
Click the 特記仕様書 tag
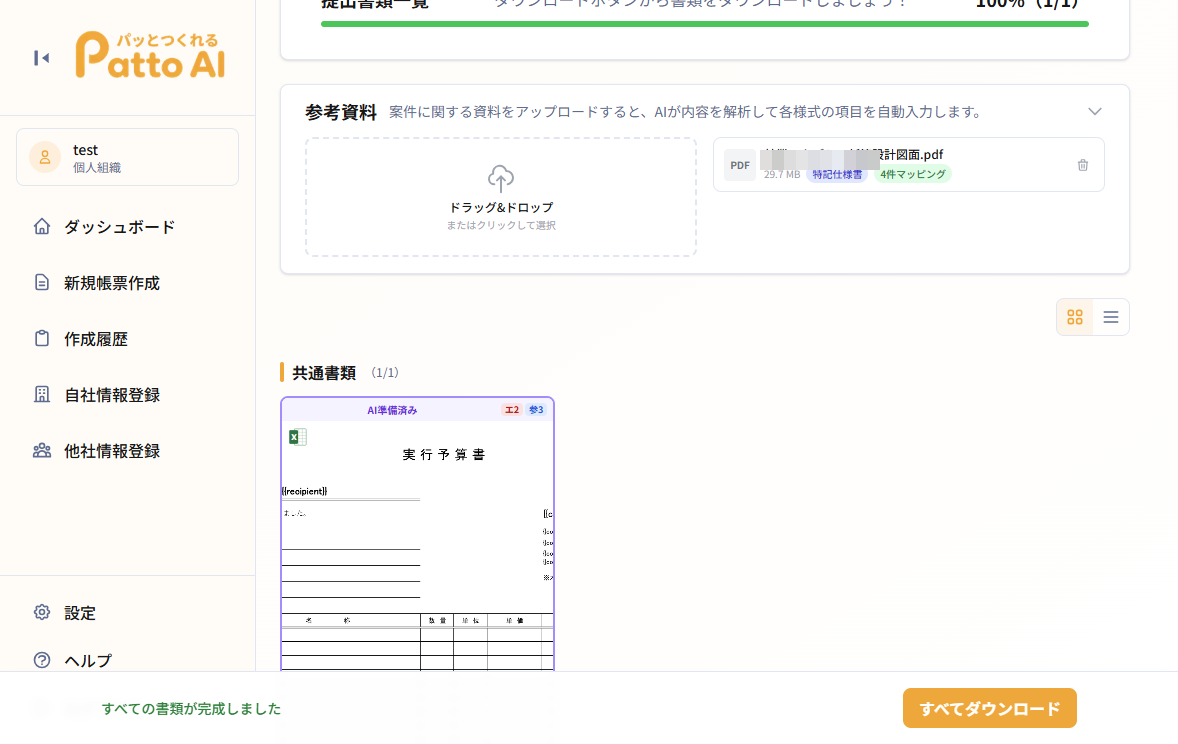coord(837,174)
